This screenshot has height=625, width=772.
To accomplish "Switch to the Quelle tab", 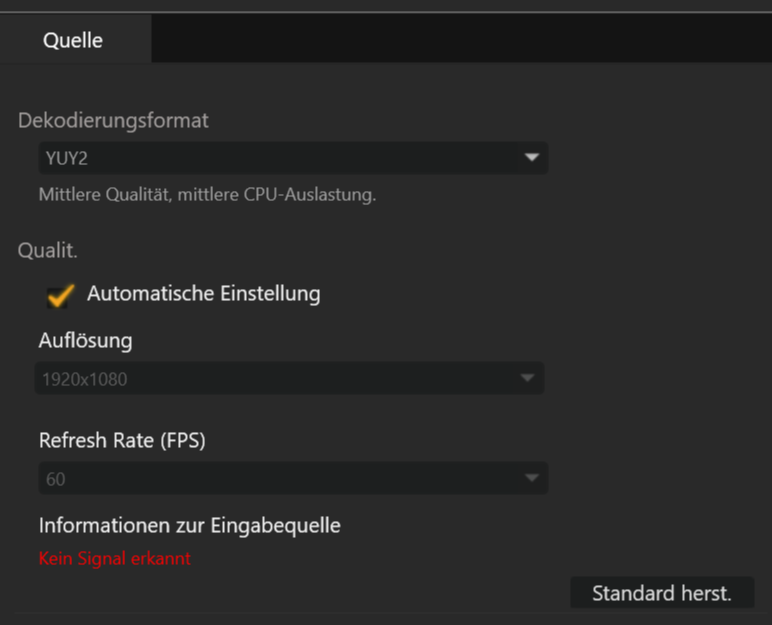I will [x=73, y=41].
